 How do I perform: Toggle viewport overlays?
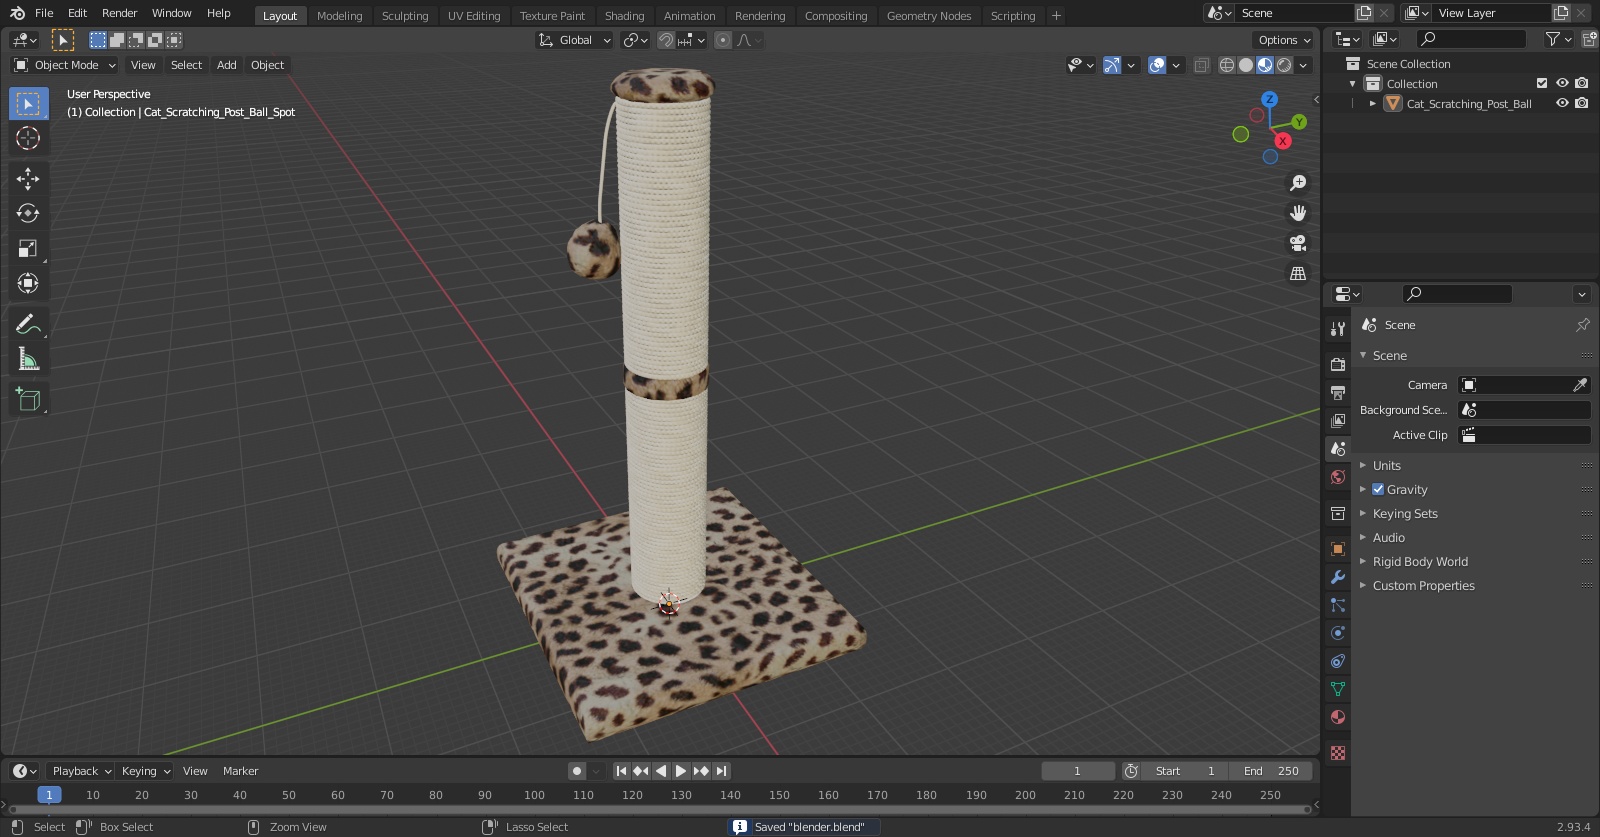click(x=1157, y=65)
